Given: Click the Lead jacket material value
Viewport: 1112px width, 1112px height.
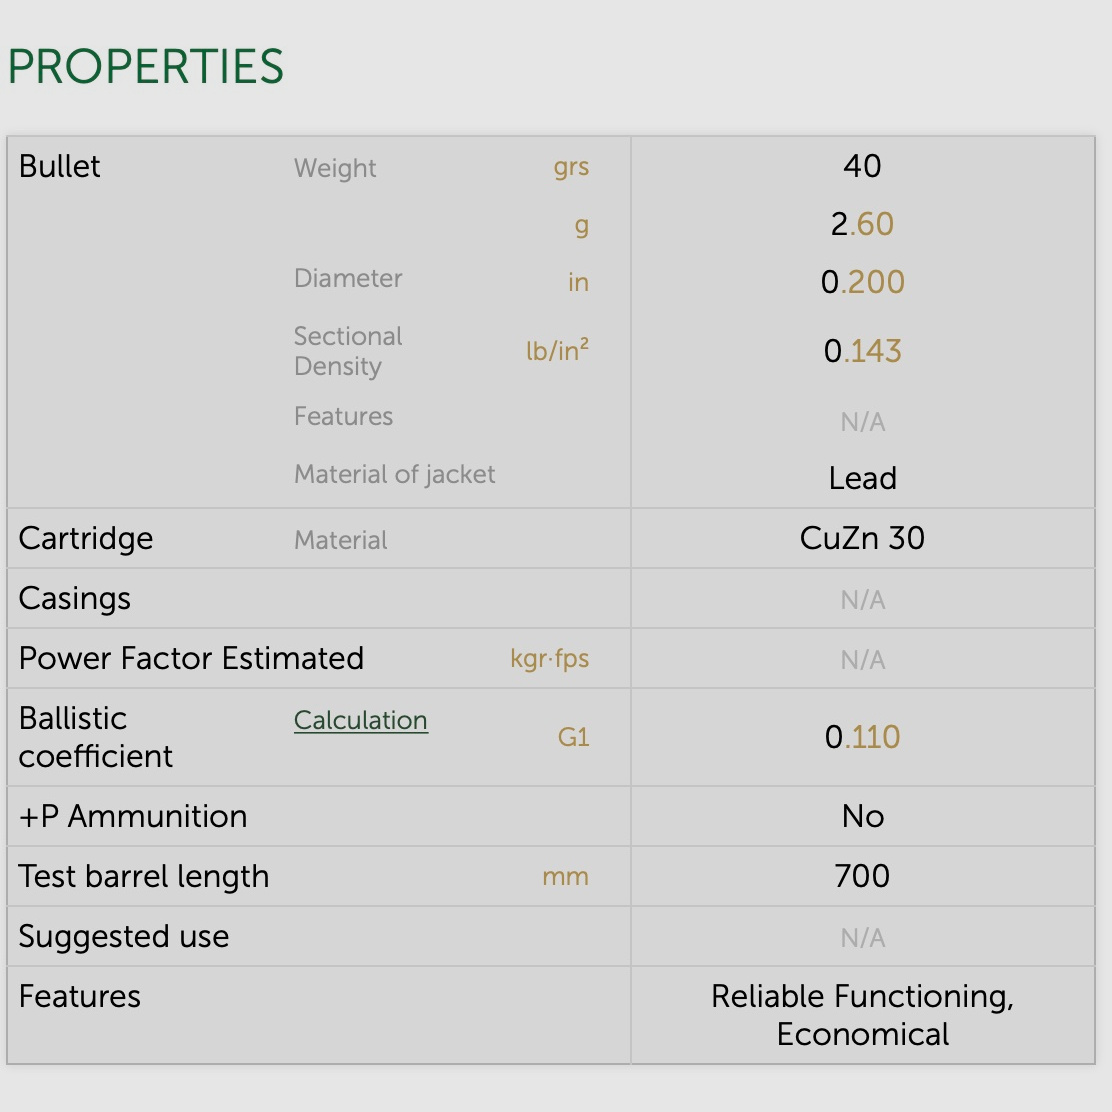Looking at the screenshot, I should click(x=862, y=478).
